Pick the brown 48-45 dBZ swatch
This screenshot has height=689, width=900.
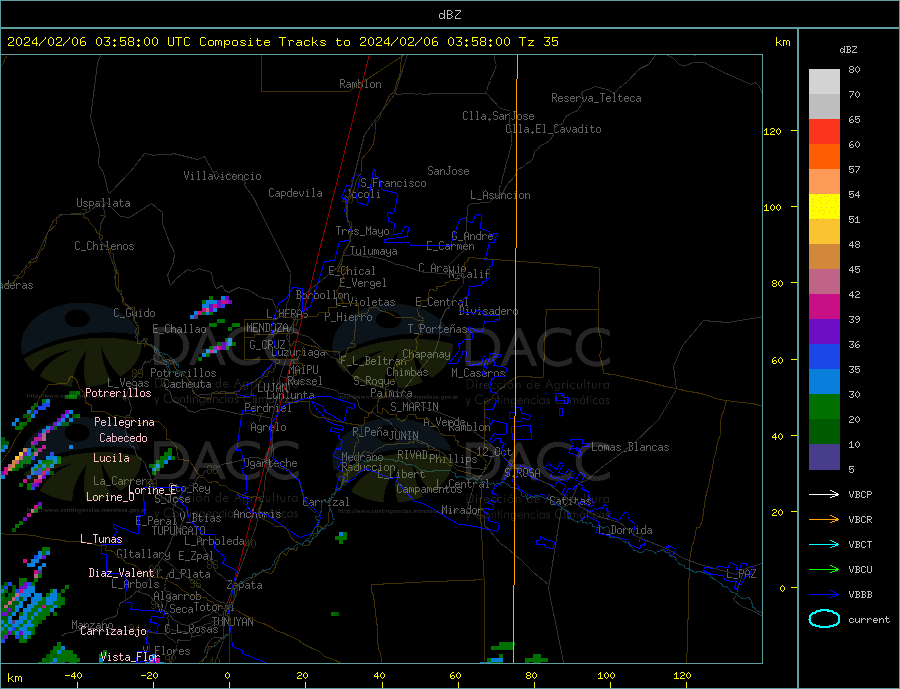pyautogui.click(x=824, y=257)
